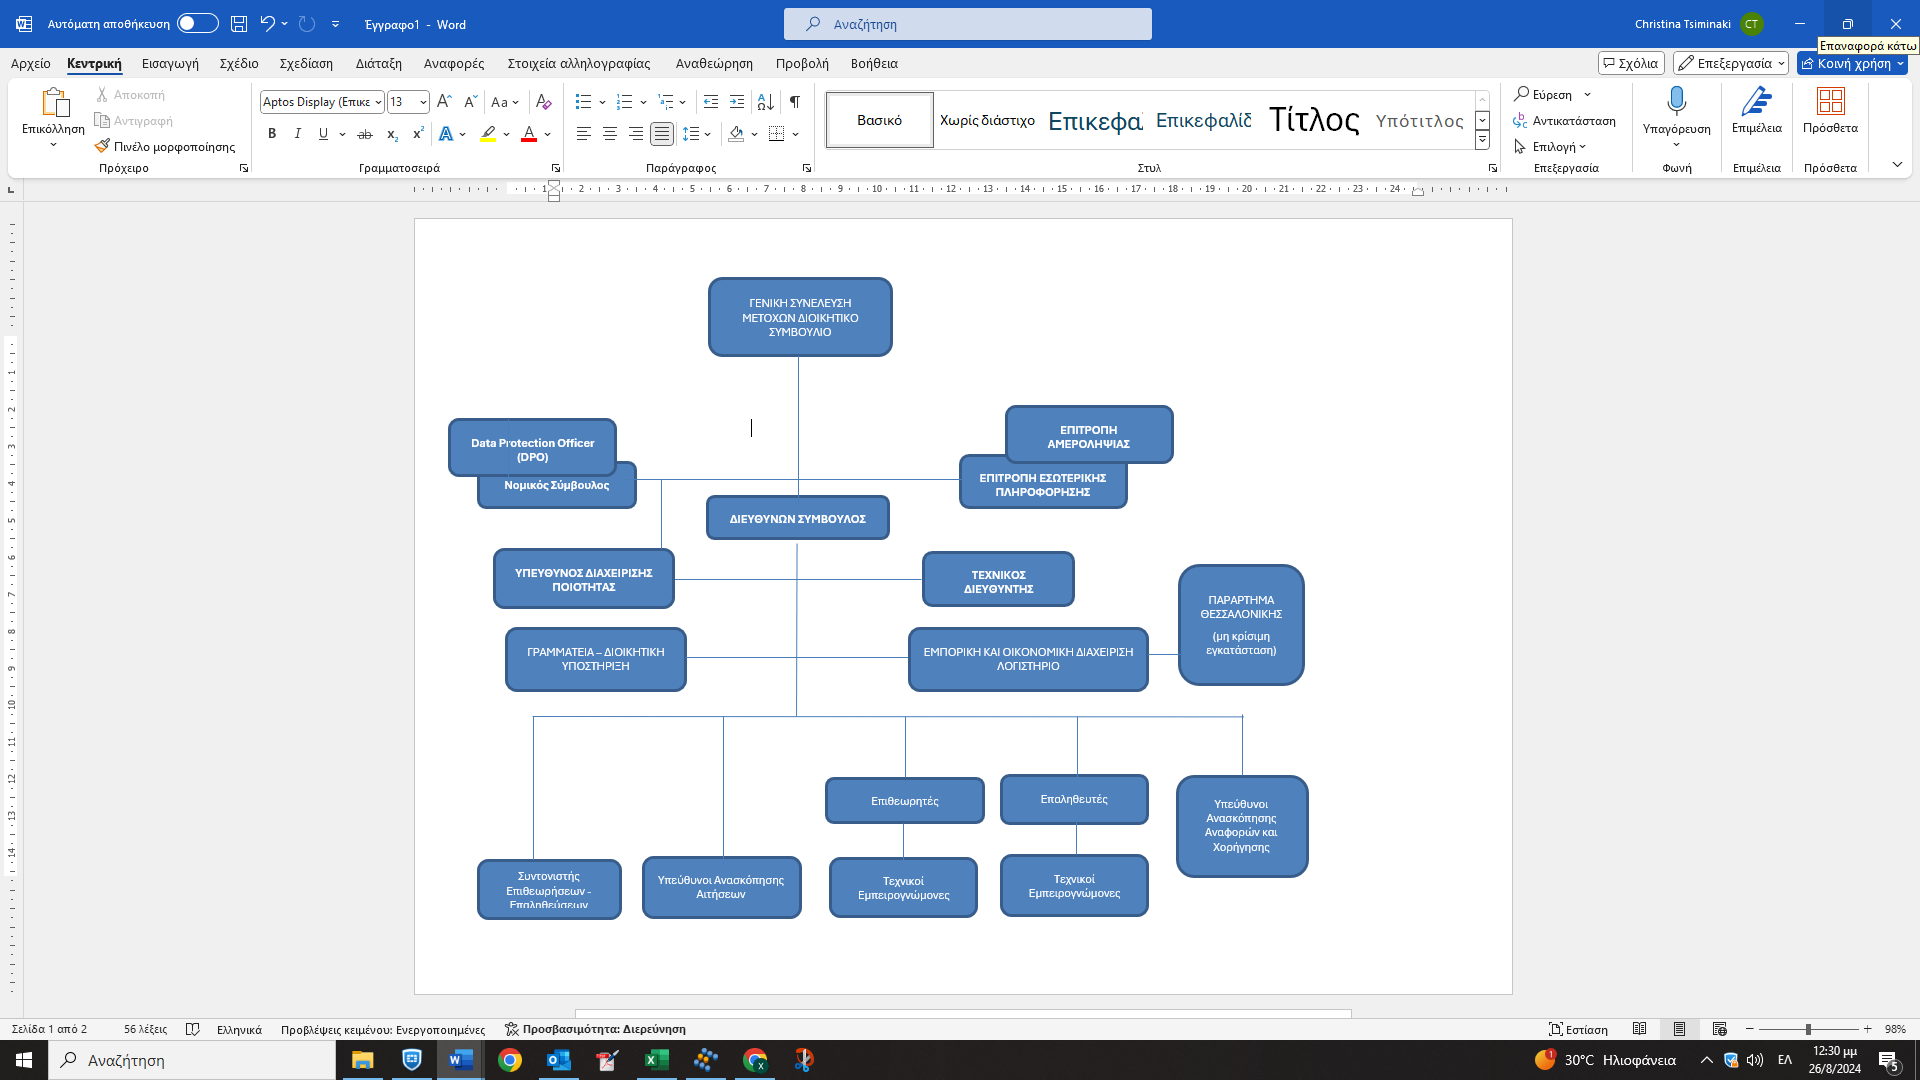The height and width of the screenshot is (1080, 1920).
Task: Select the Τίτλος style
Action: point(1314,120)
